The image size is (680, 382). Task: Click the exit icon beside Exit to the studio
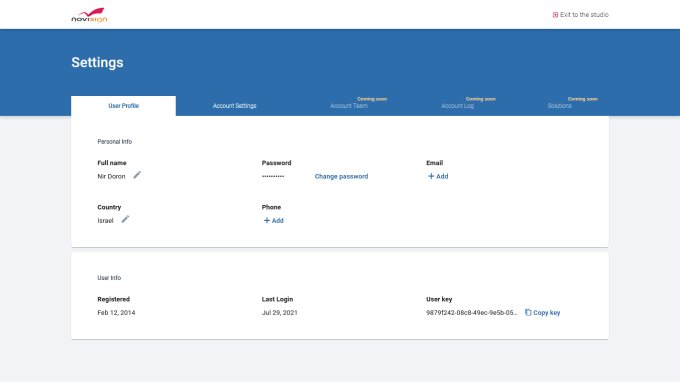point(555,15)
